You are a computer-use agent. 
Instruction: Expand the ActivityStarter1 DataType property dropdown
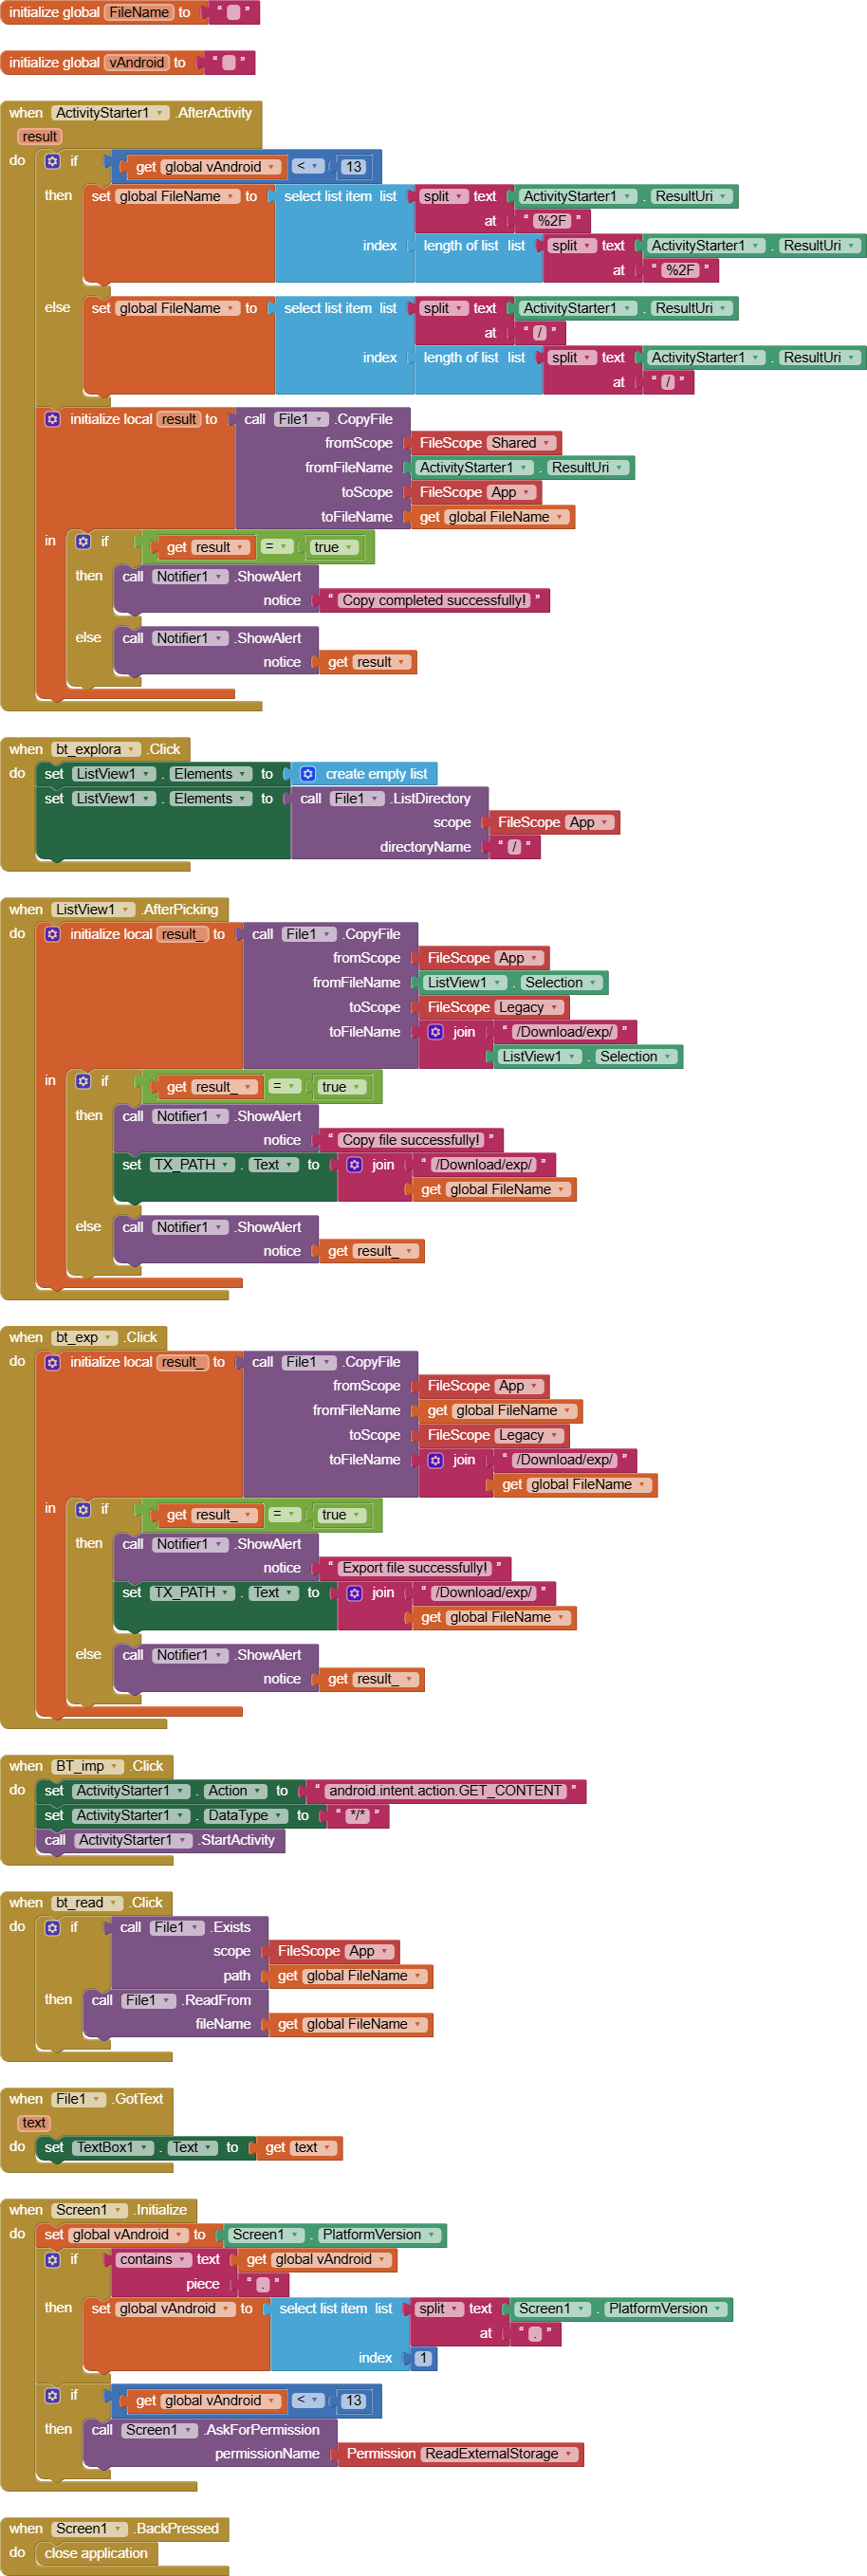278,1815
